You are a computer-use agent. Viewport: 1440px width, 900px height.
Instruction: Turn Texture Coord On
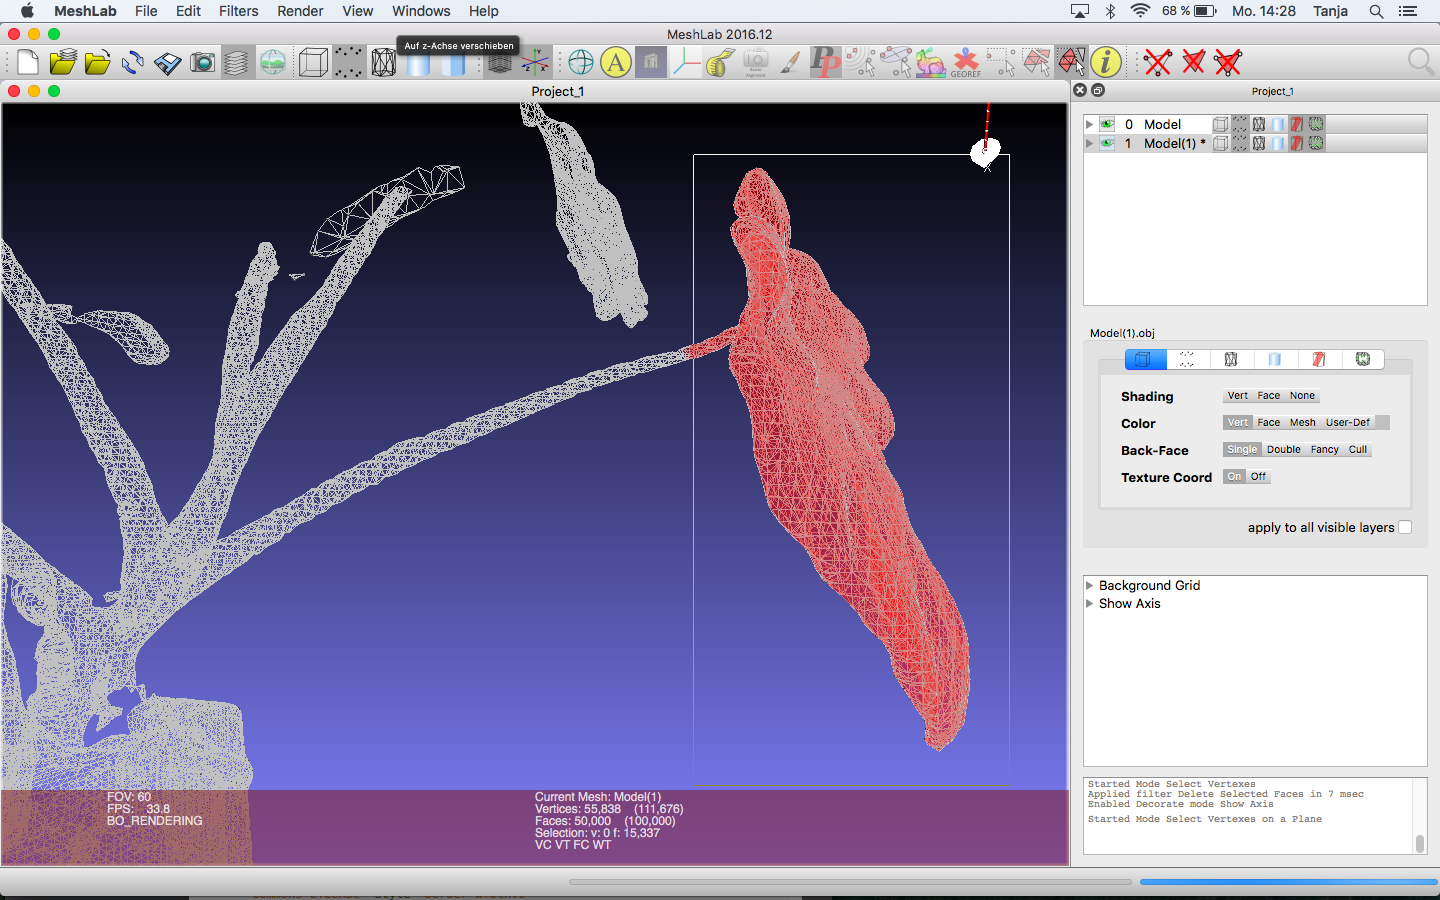(1234, 477)
